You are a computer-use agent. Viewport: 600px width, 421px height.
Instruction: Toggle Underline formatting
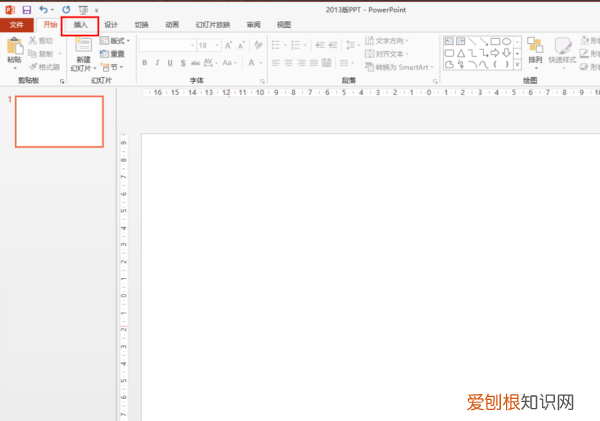point(170,63)
